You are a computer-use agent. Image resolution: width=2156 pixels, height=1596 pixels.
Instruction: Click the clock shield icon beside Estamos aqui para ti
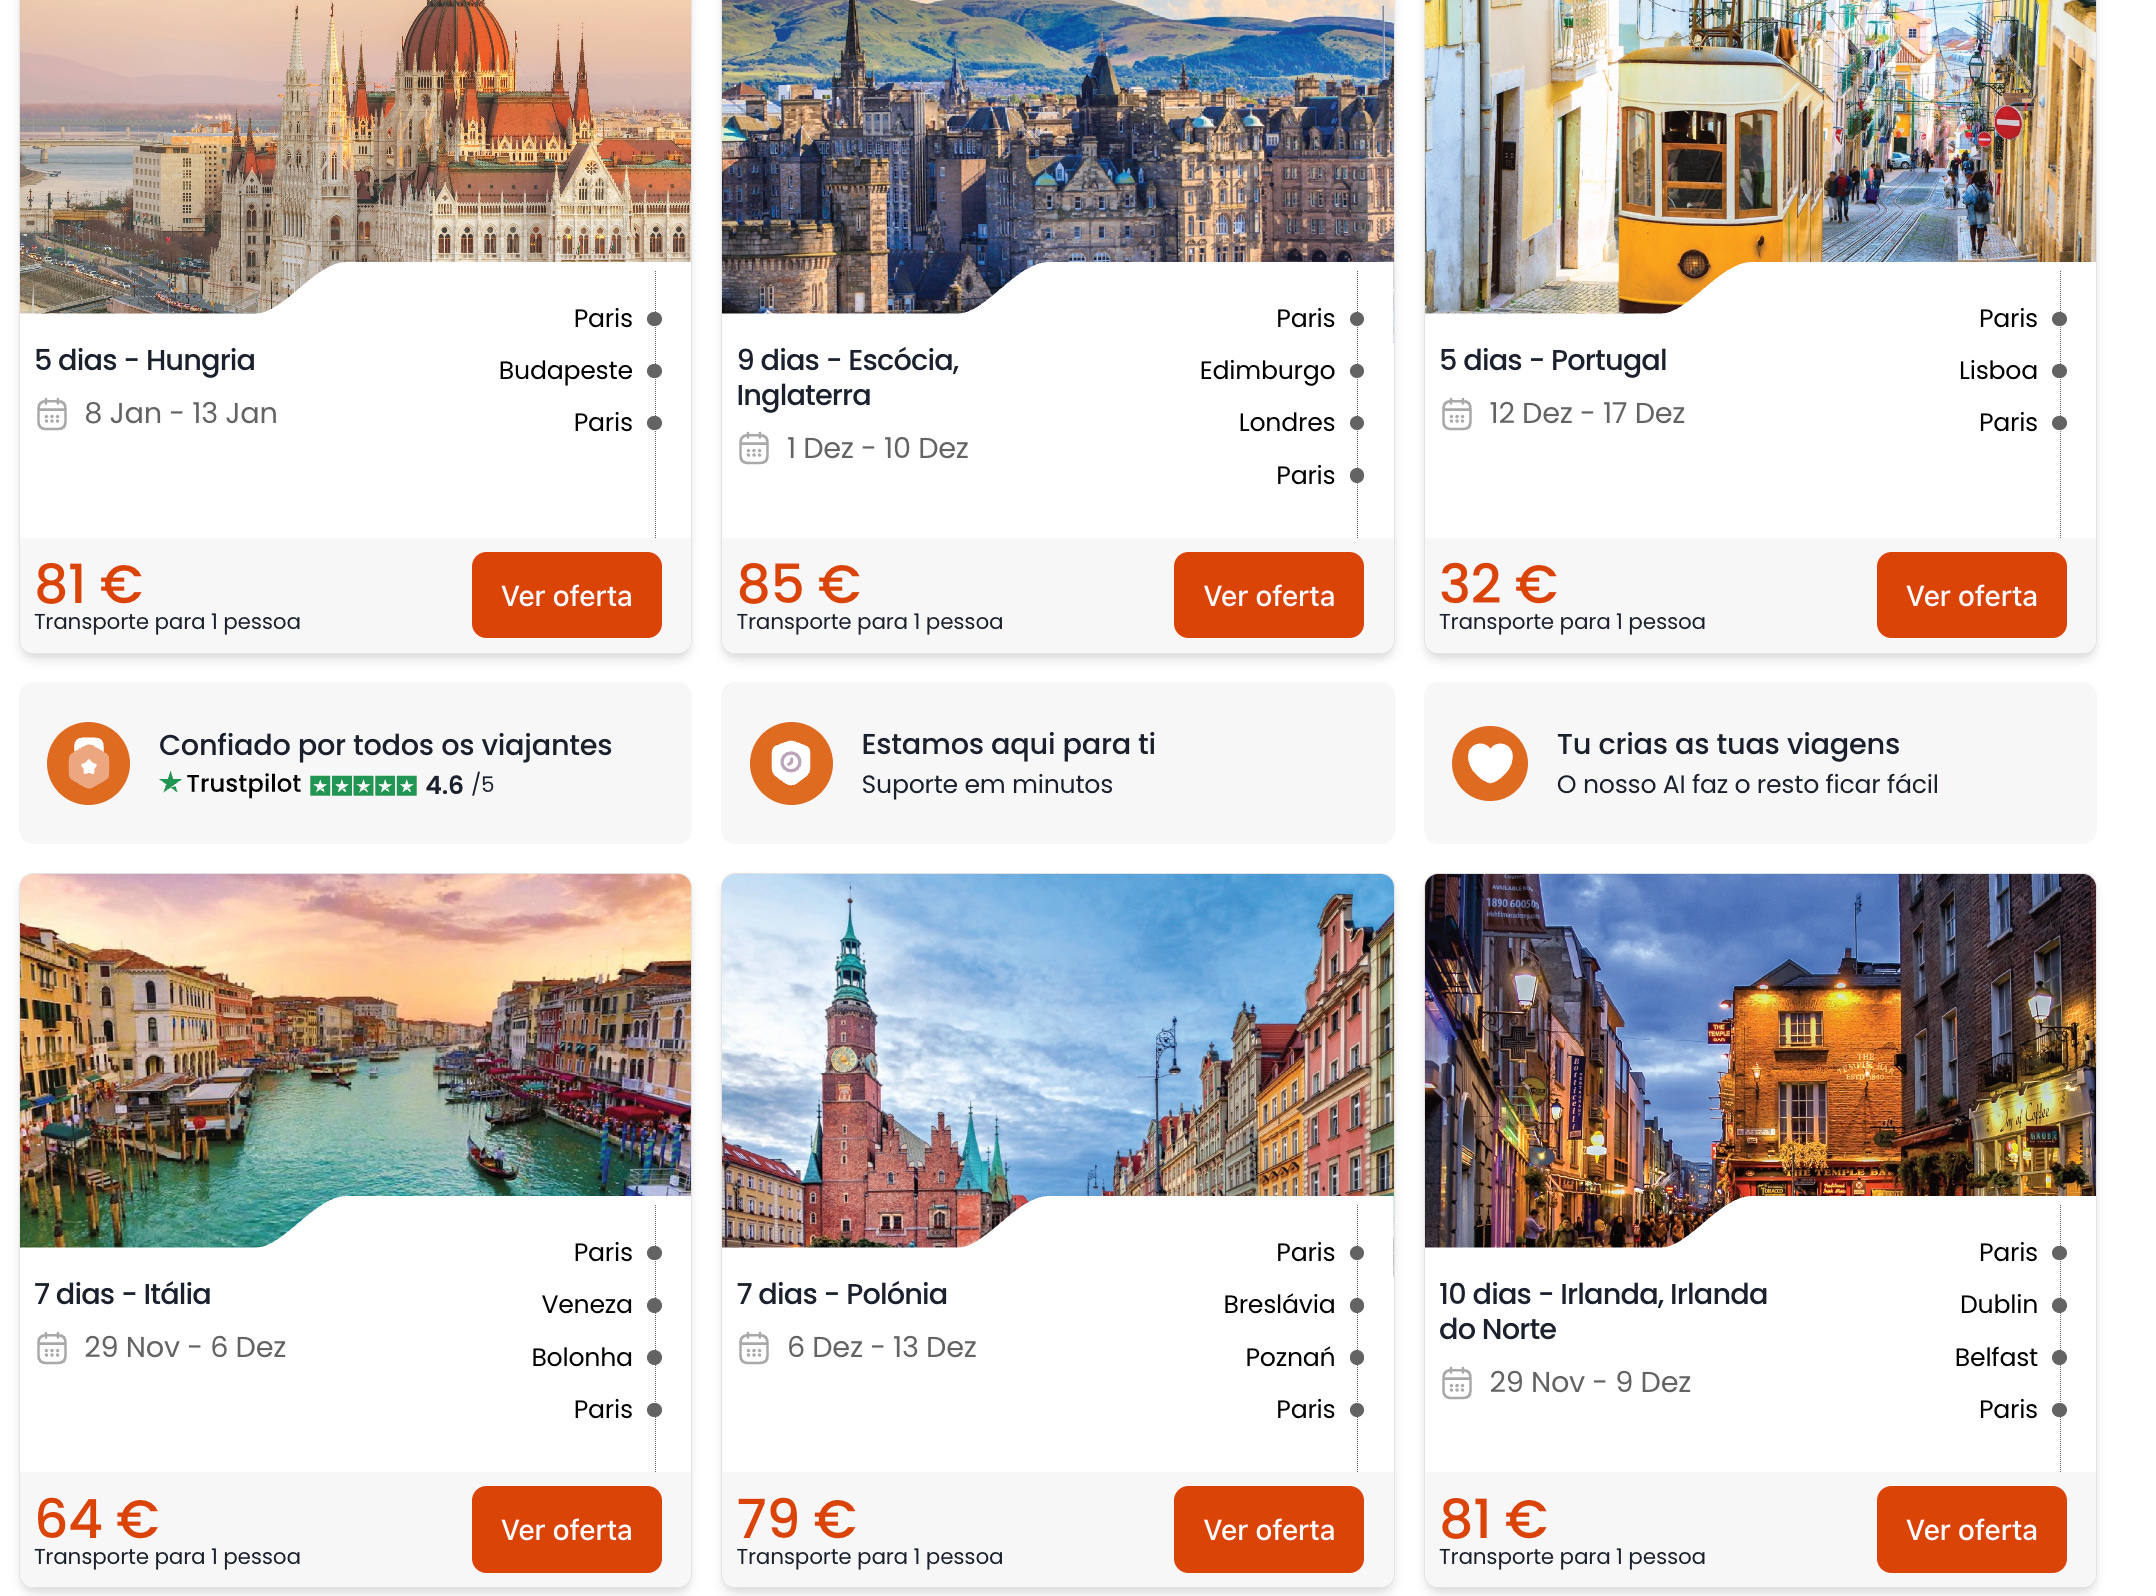(x=791, y=764)
